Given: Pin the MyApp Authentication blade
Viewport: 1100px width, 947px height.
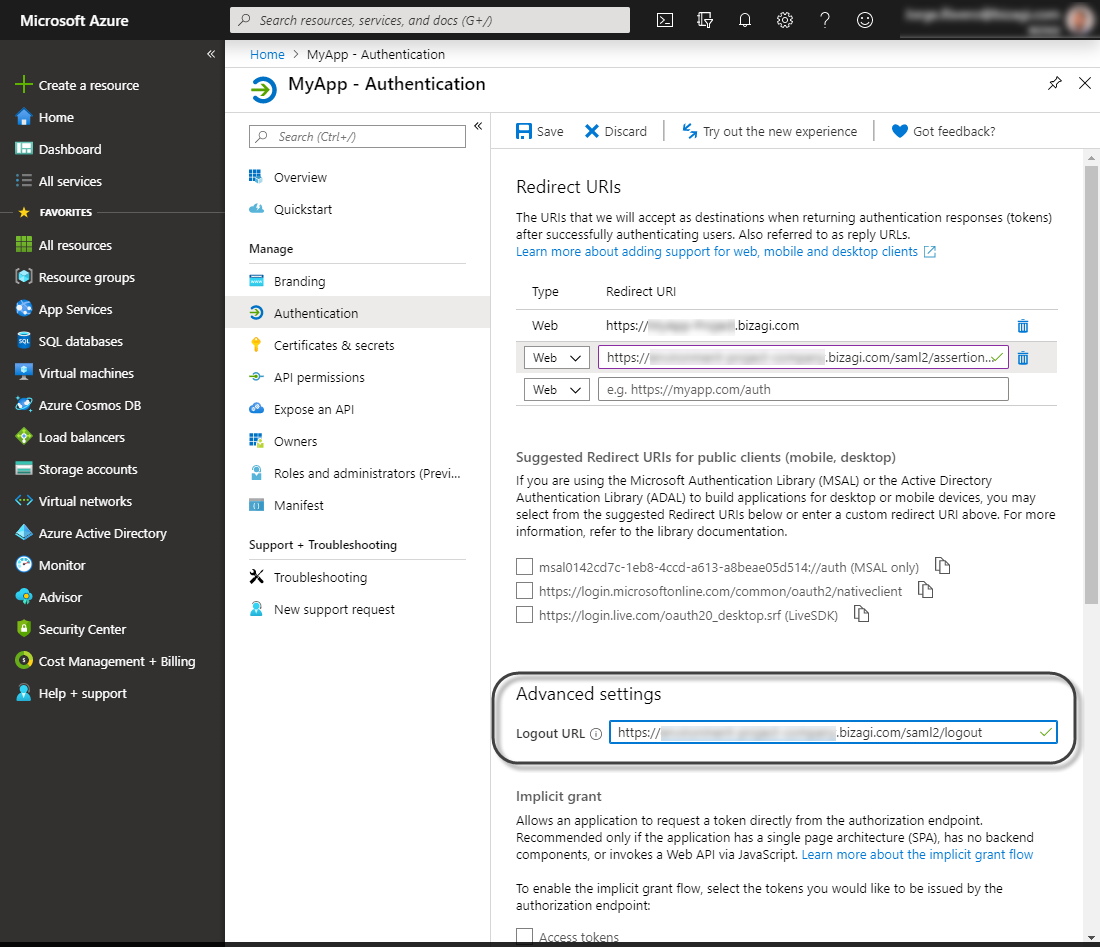Looking at the screenshot, I should (x=1054, y=83).
